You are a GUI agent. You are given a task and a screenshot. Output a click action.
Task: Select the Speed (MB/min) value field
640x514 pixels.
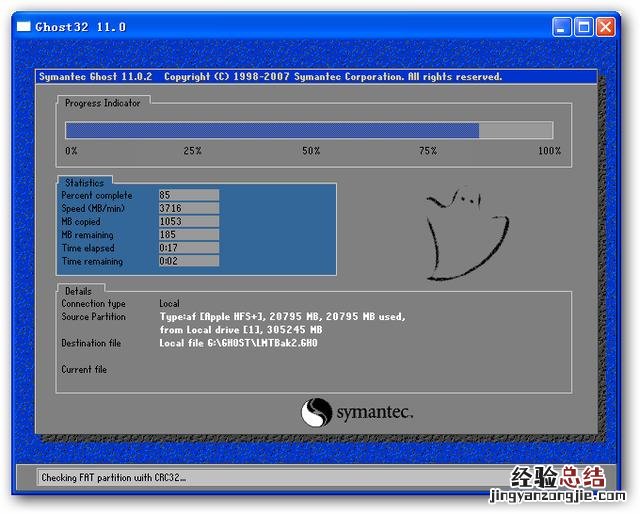(x=188, y=208)
